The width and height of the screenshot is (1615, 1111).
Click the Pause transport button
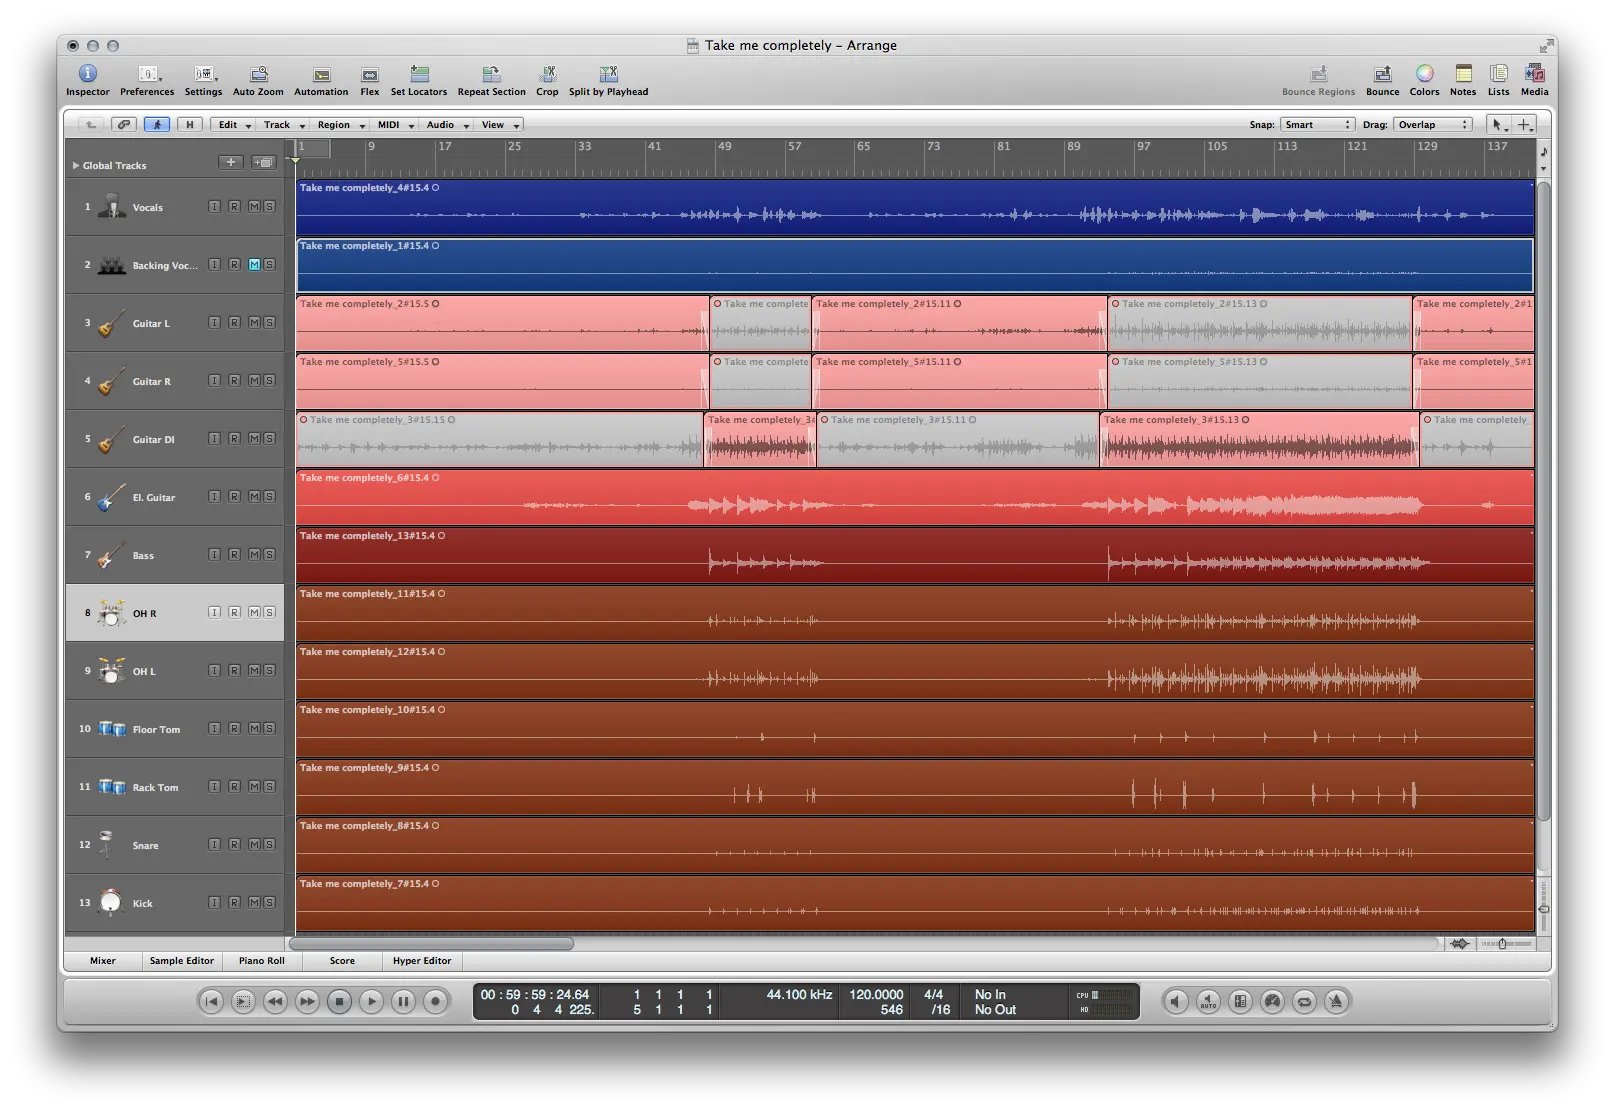403,1001
